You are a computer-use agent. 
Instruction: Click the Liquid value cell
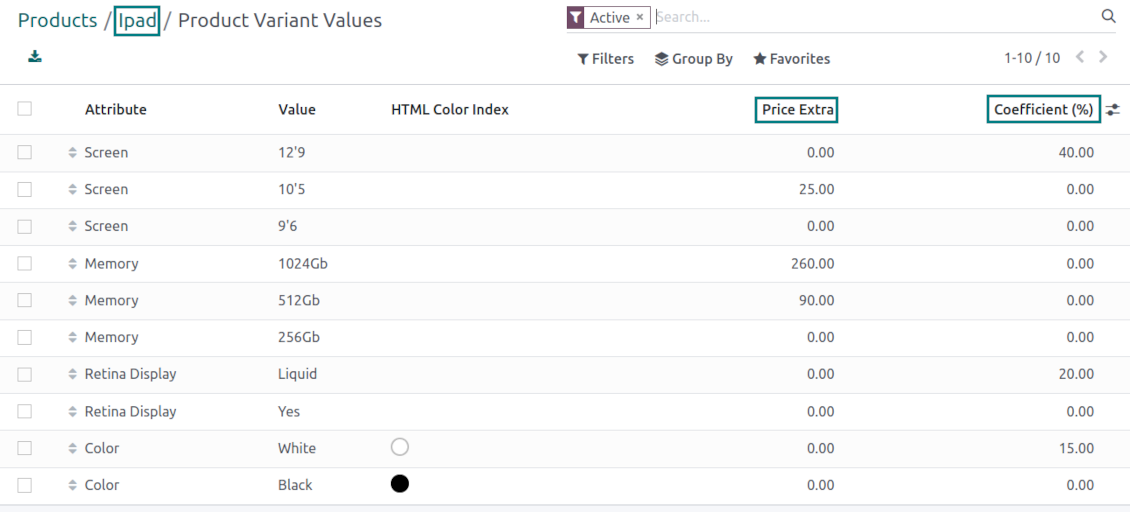(x=297, y=374)
